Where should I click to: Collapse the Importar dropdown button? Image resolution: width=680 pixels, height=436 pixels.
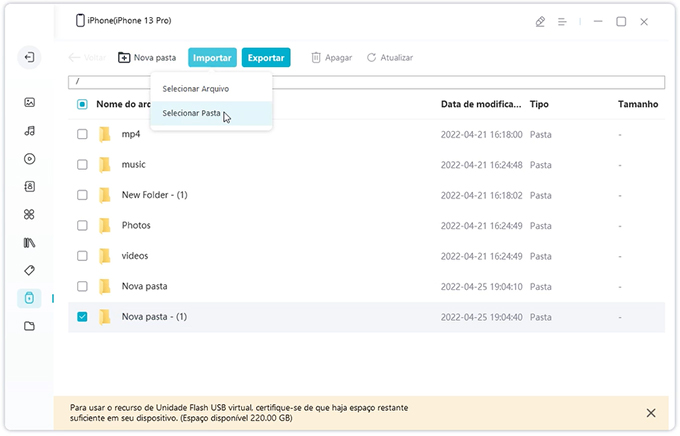pyautogui.click(x=212, y=58)
